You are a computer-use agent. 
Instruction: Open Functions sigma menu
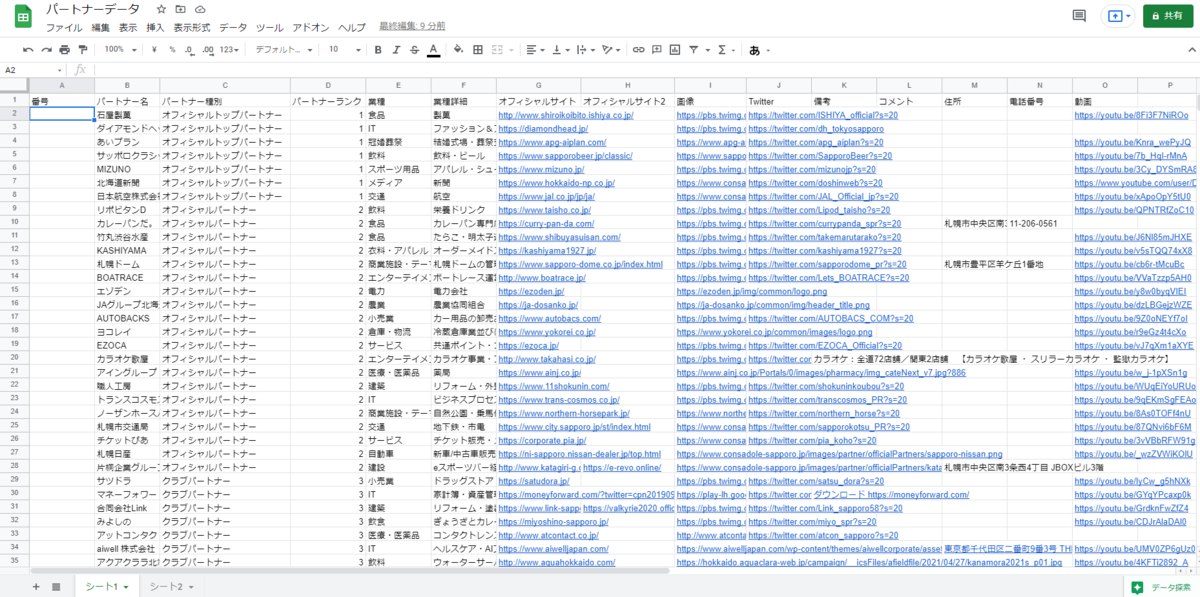point(725,49)
